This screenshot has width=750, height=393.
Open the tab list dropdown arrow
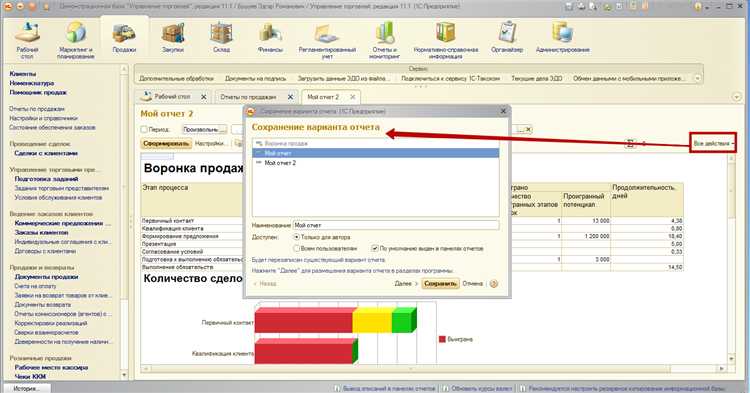point(737,97)
